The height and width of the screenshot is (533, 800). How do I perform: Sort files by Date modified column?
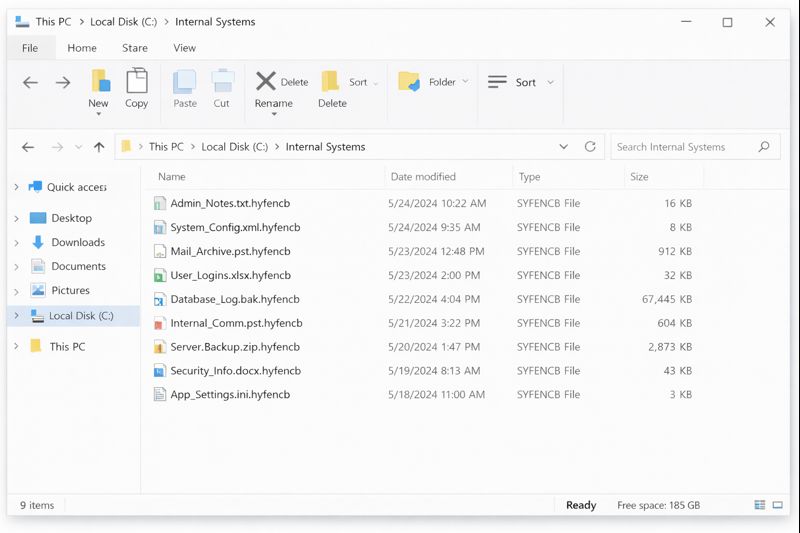click(423, 177)
